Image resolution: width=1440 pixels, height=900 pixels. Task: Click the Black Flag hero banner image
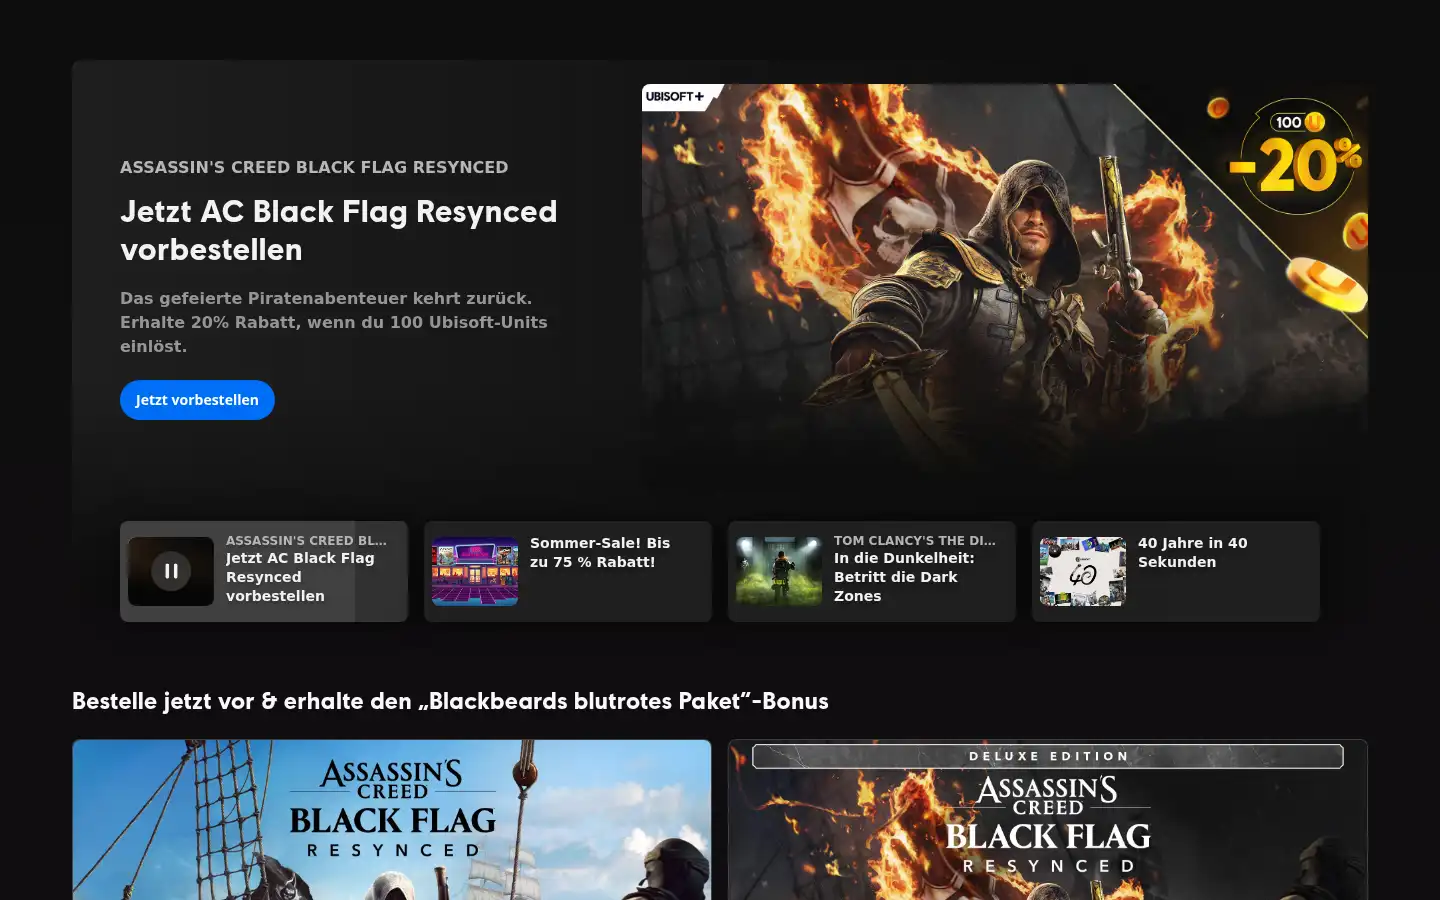coord(1005,290)
